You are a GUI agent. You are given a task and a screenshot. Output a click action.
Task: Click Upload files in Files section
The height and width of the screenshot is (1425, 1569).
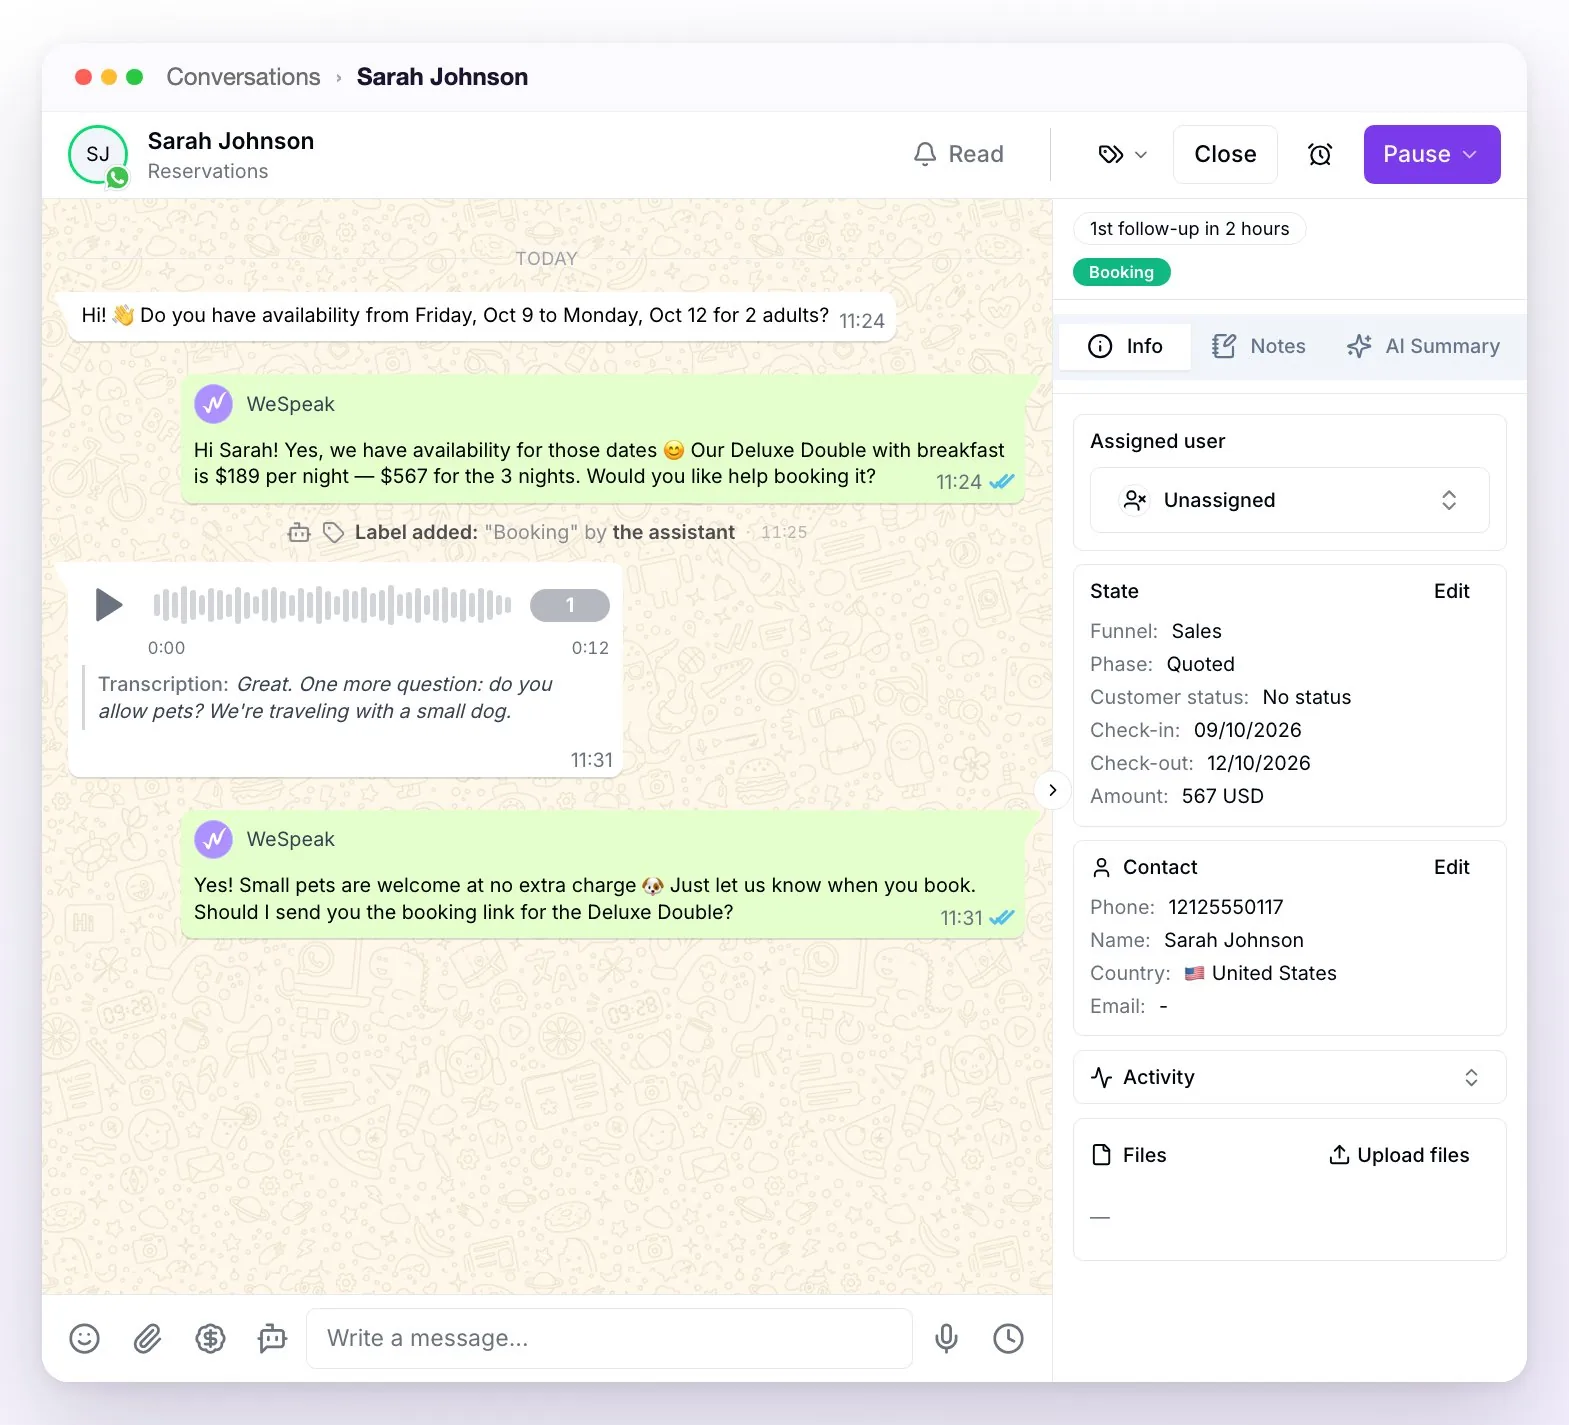[x=1398, y=1155]
